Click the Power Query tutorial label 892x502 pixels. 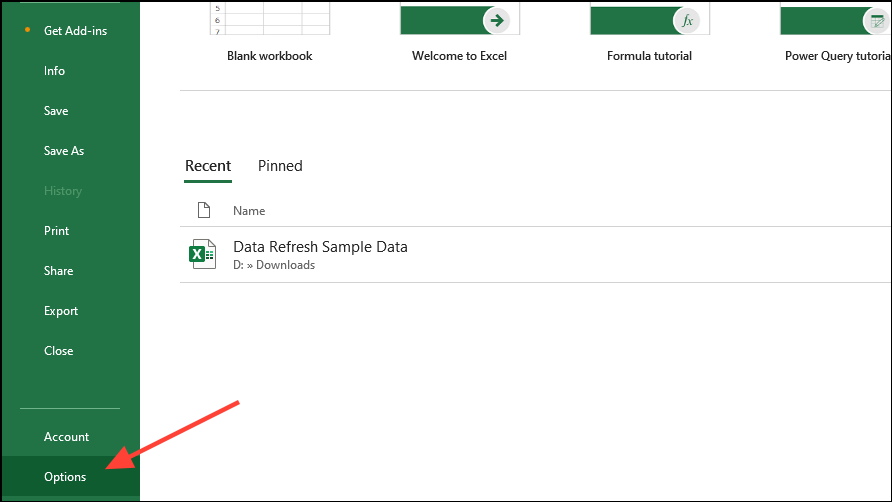coord(837,56)
